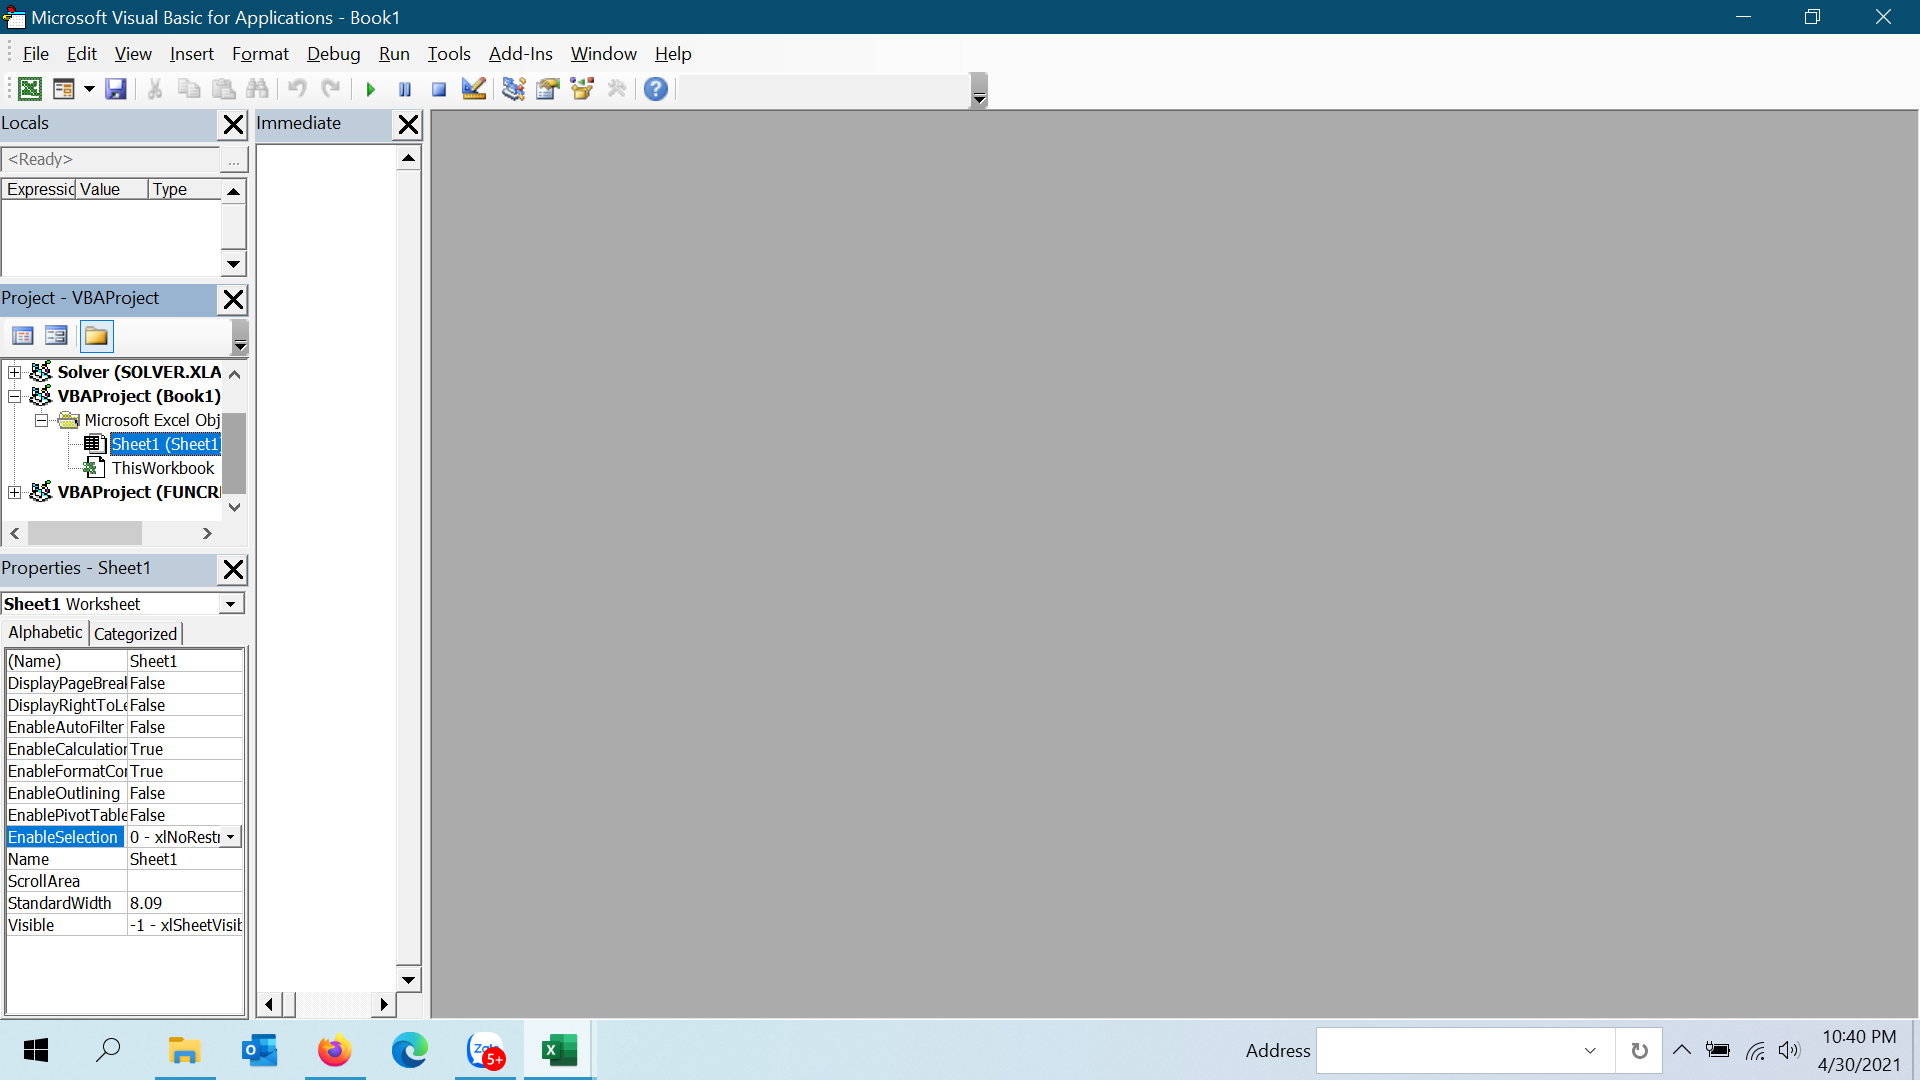
Task: Click the Redo toolbar icon
Action: 331,89
